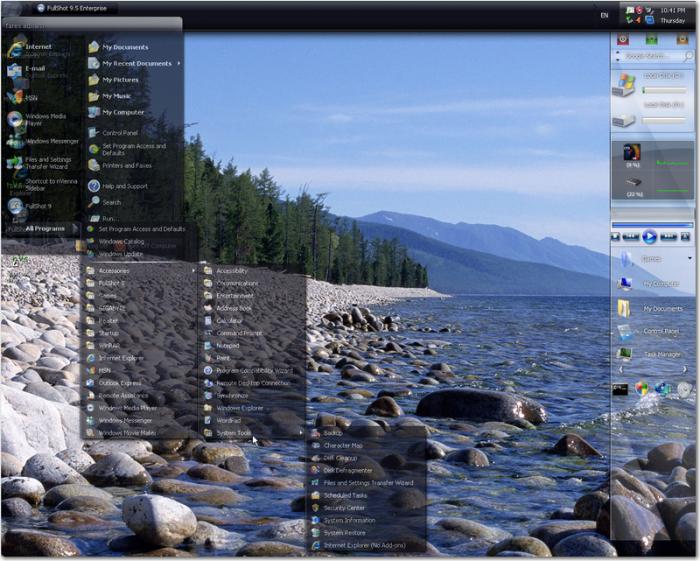This screenshot has width=700, height=561.
Task: Open Task Manager in the sidebar
Action: coord(662,354)
